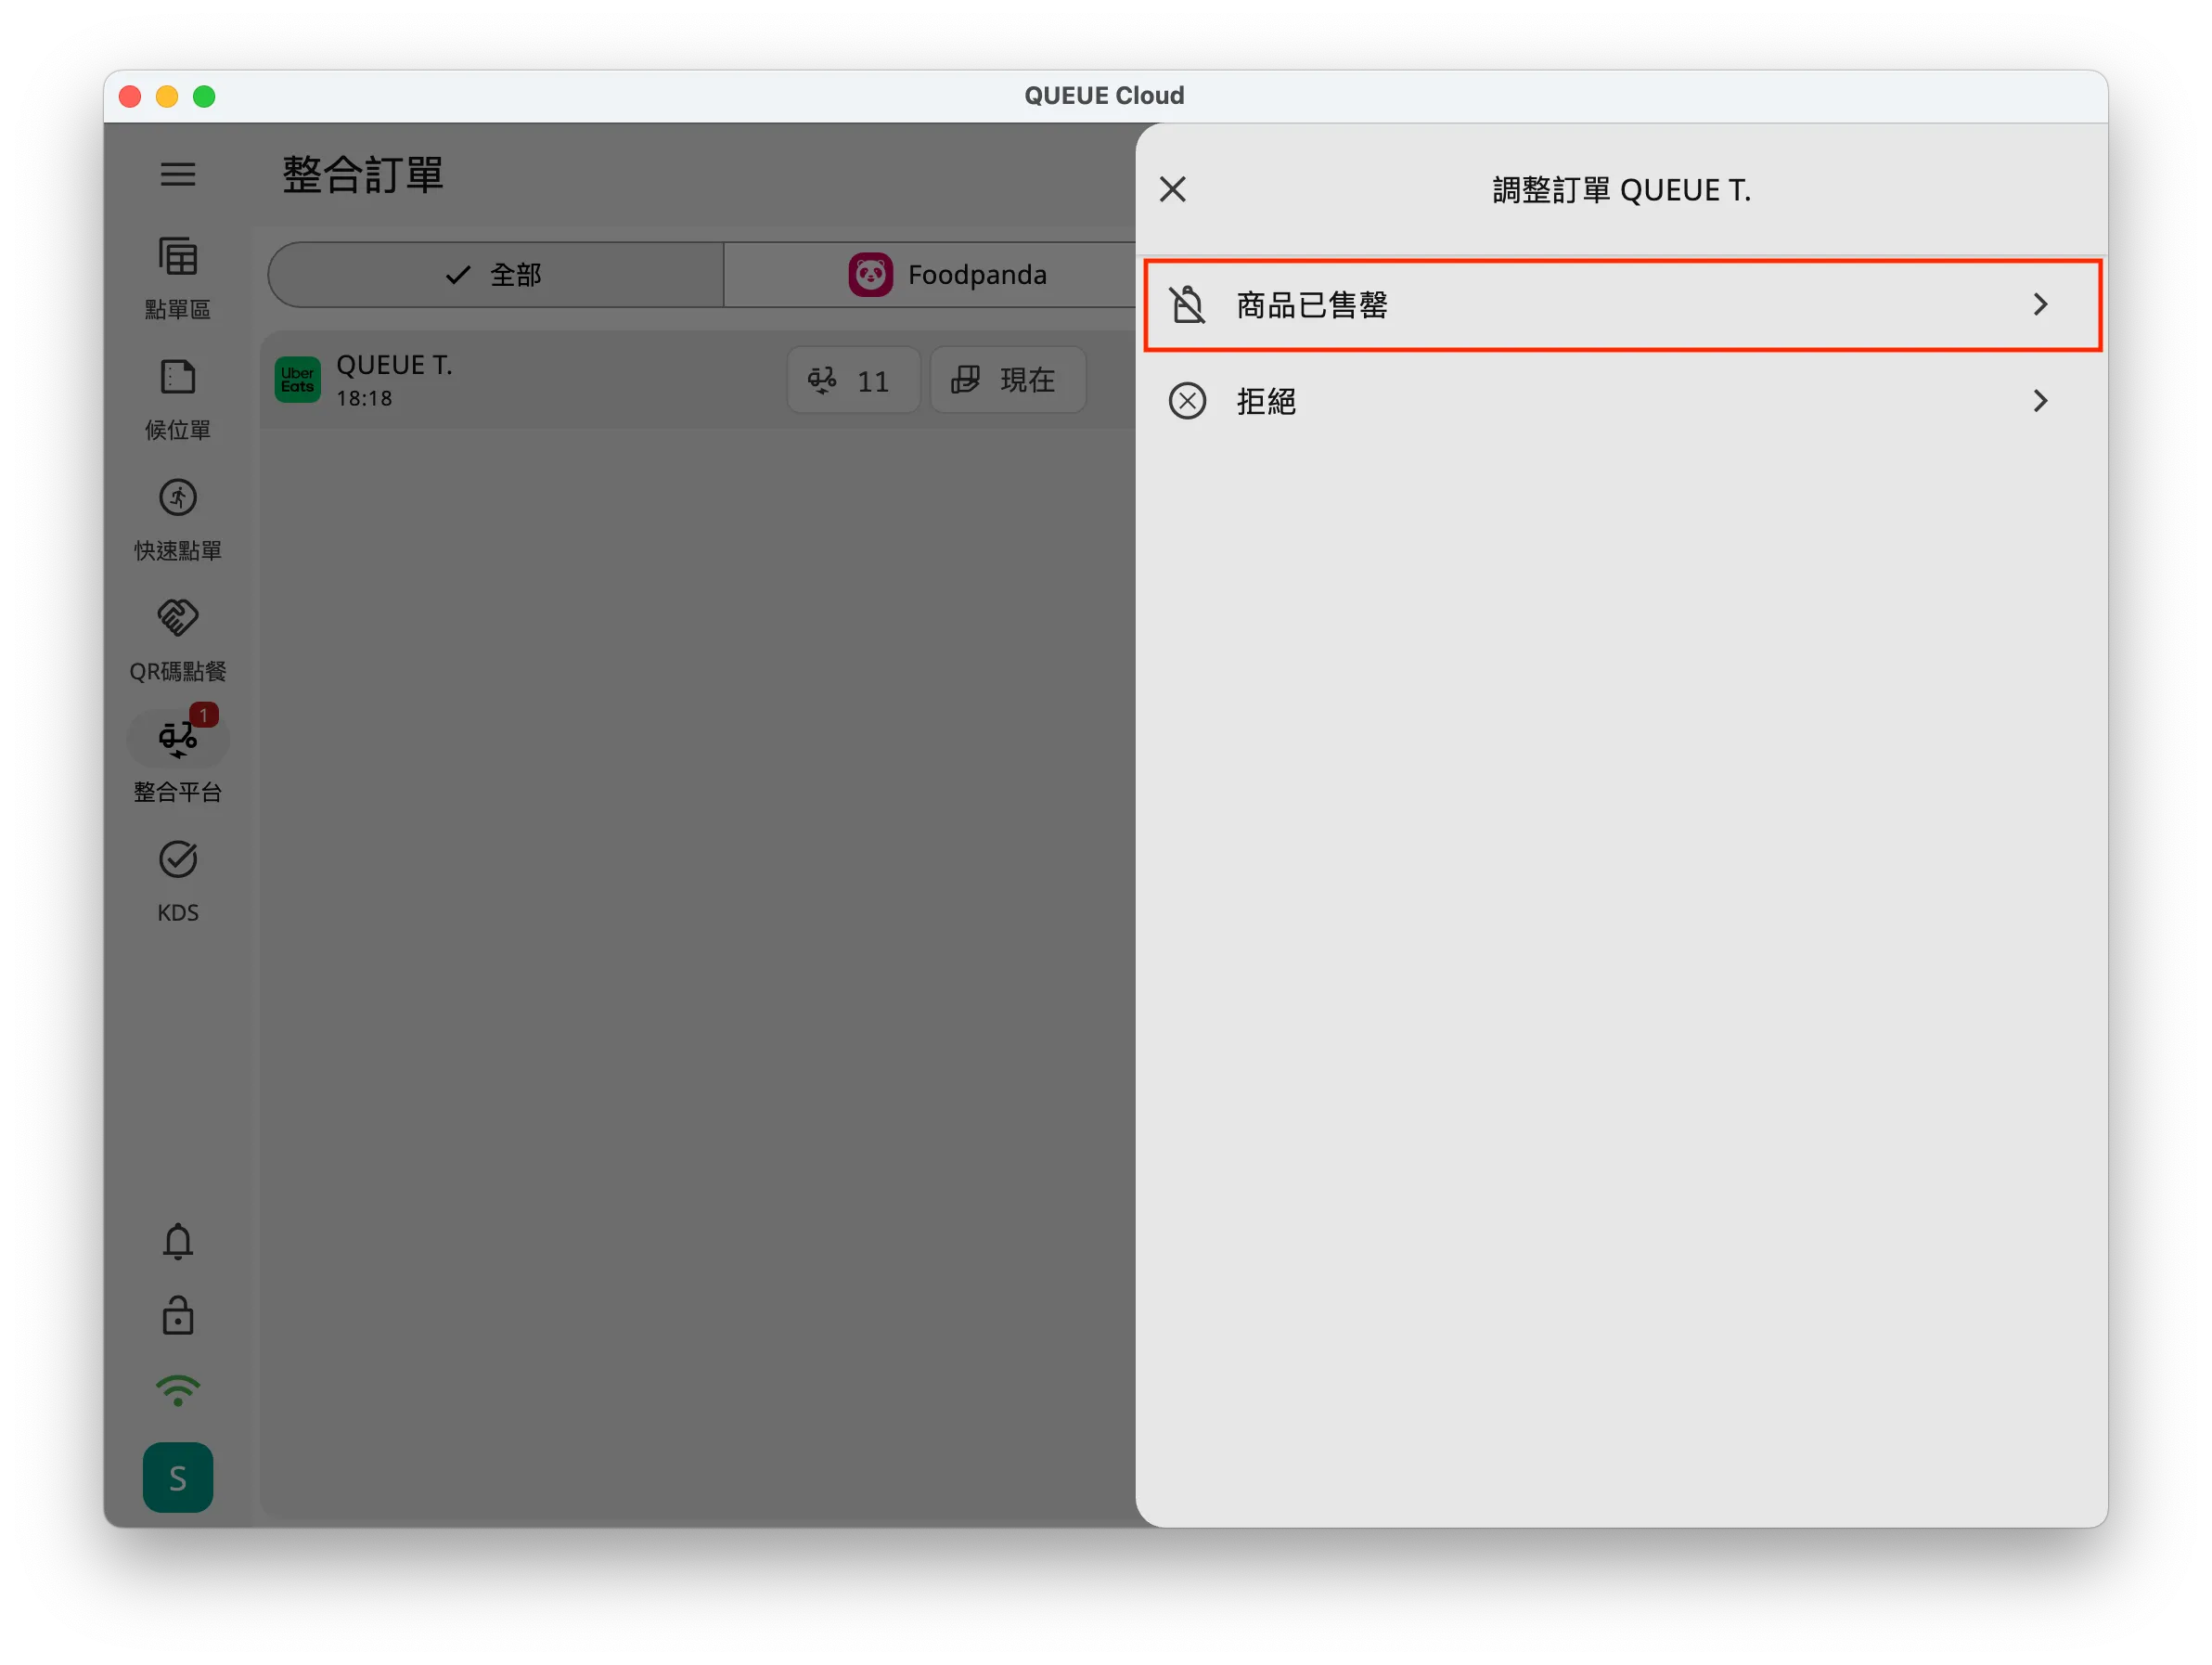Expand the 商品已售罄 sold-out option chevron
The width and height of the screenshot is (2212, 1665).
tap(2041, 305)
